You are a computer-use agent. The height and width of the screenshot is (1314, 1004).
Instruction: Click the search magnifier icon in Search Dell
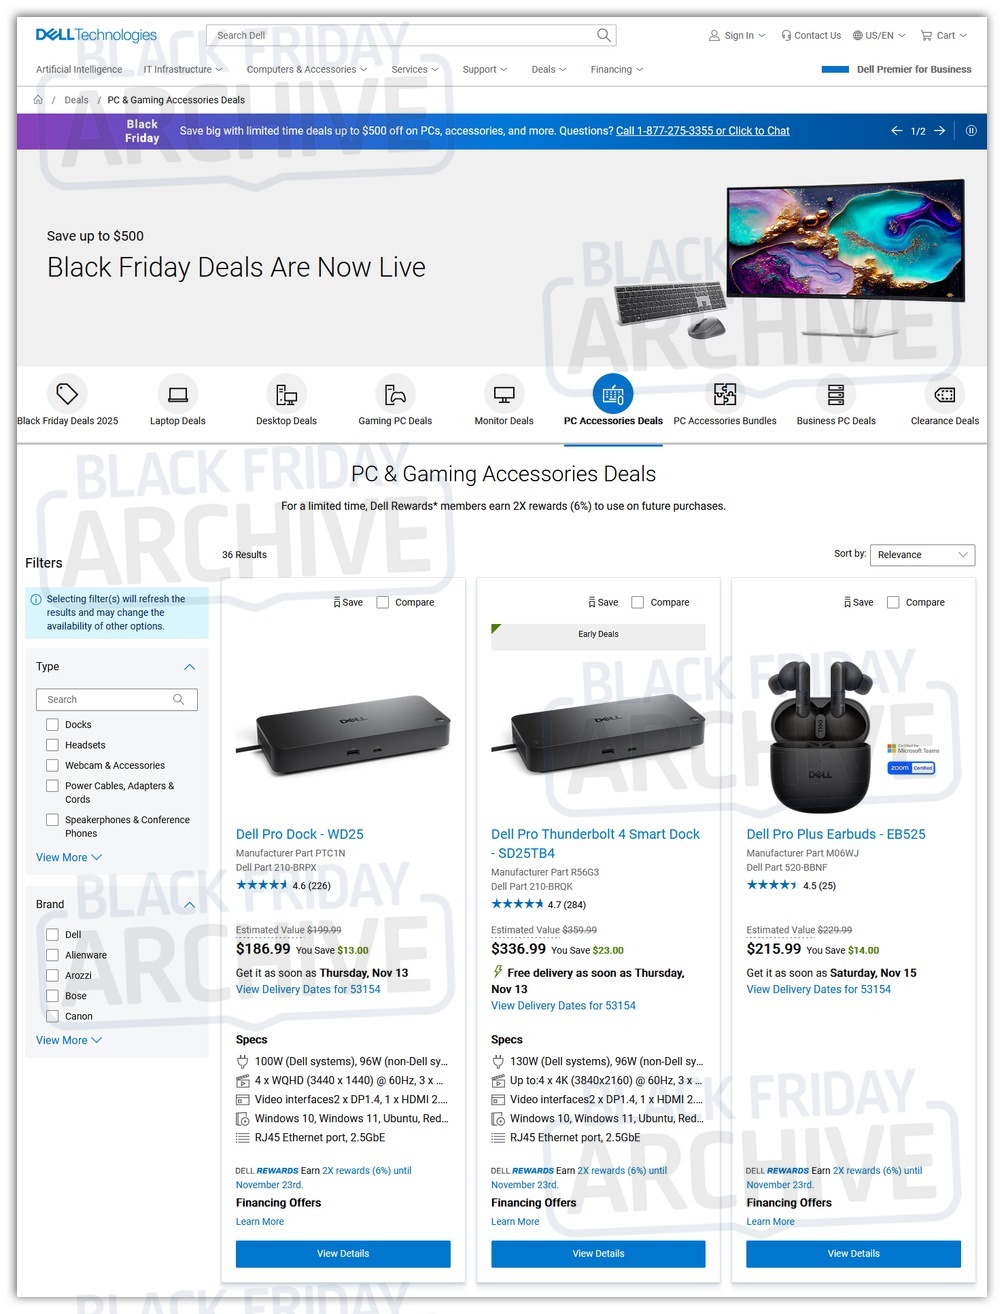[603, 35]
